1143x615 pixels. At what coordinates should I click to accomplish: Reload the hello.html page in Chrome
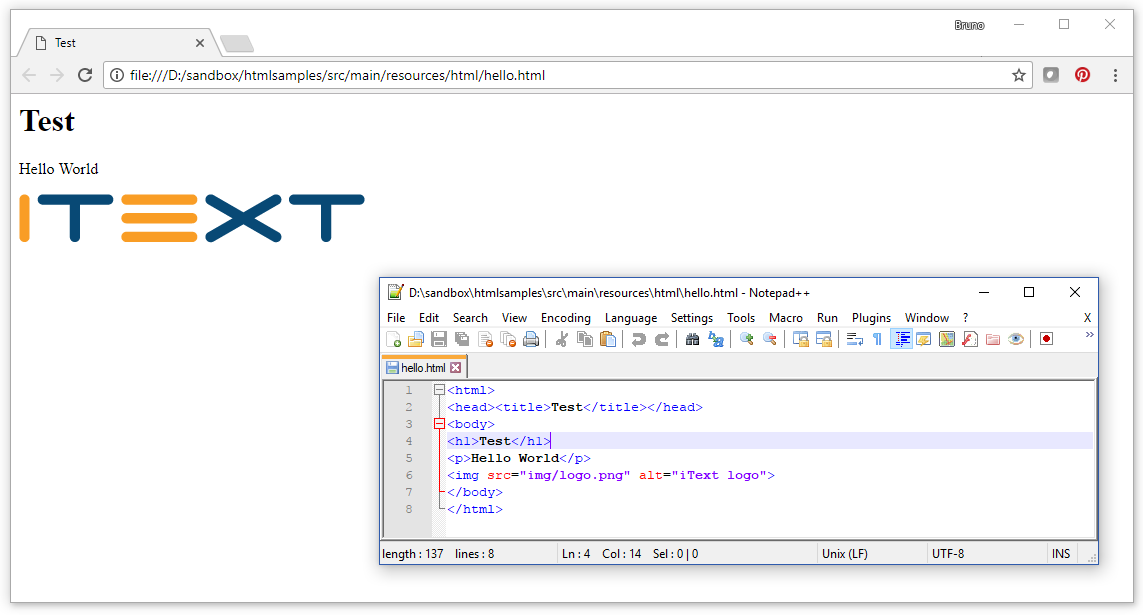[85, 75]
